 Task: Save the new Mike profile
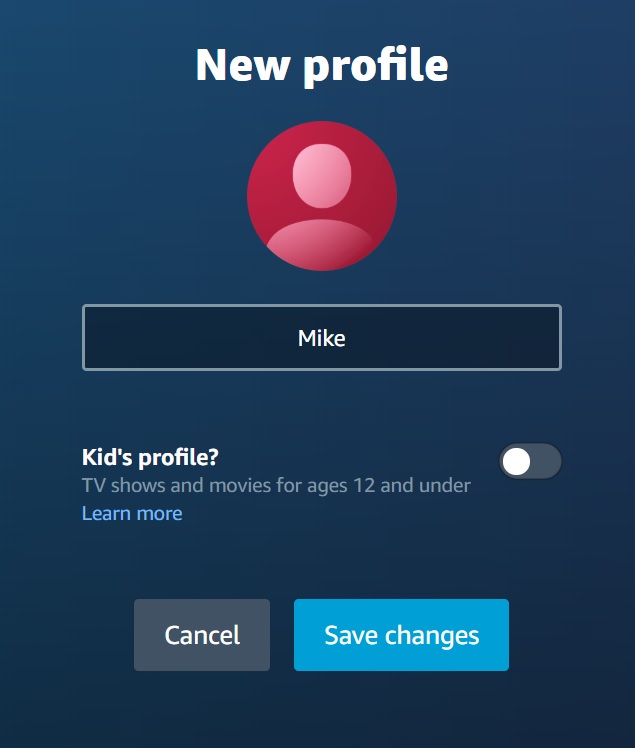point(401,635)
